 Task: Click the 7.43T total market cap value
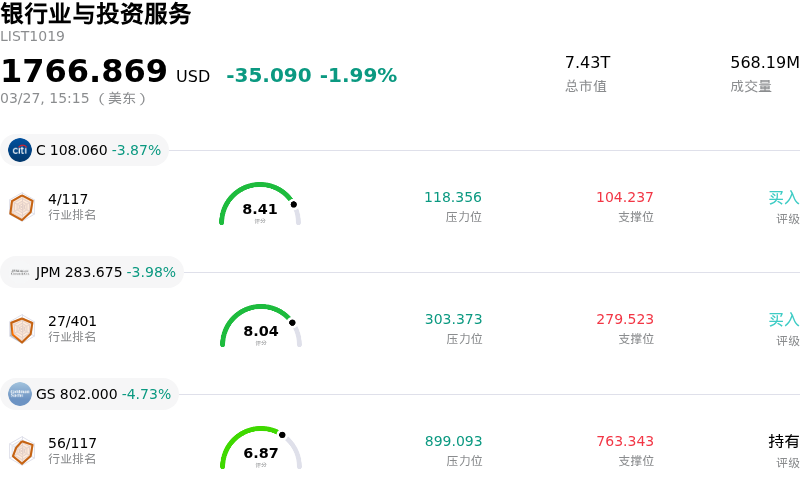coord(587,63)
